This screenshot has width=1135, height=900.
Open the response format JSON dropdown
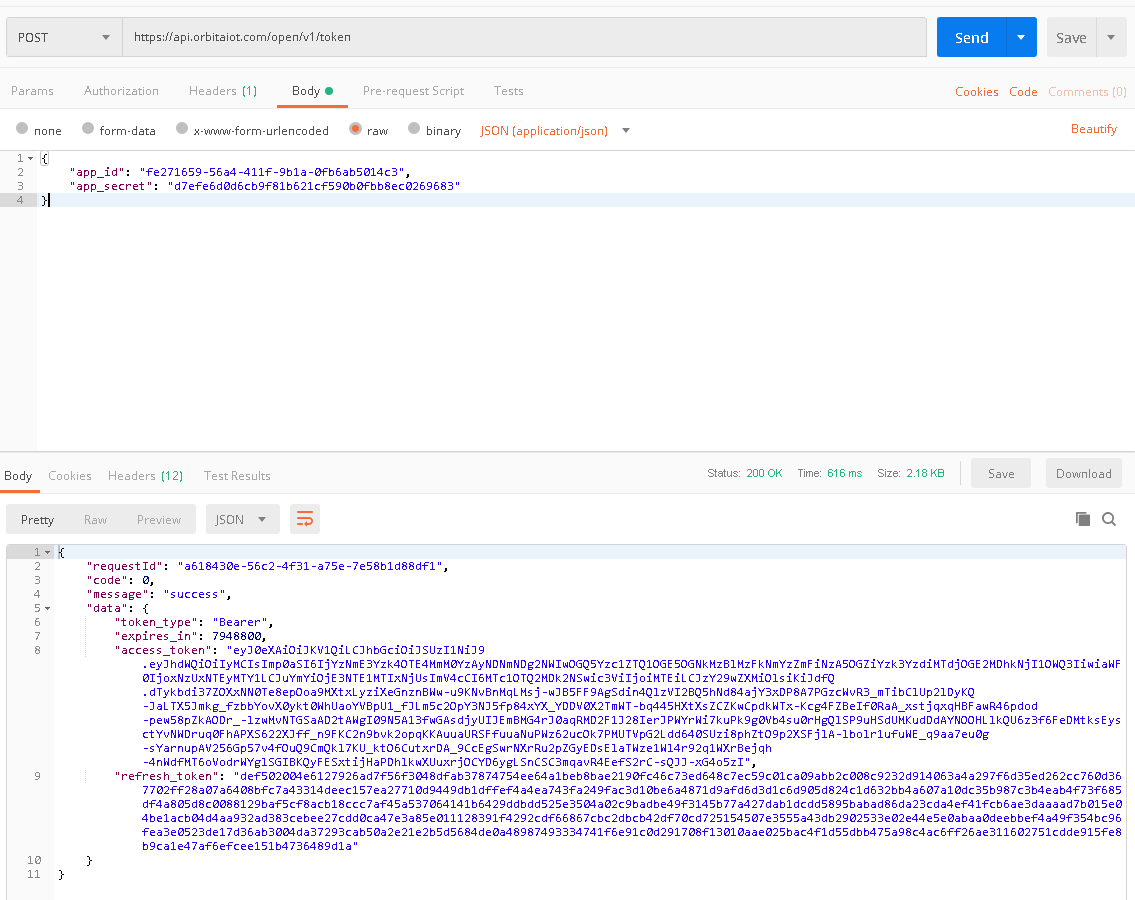[x=243, y=519]
